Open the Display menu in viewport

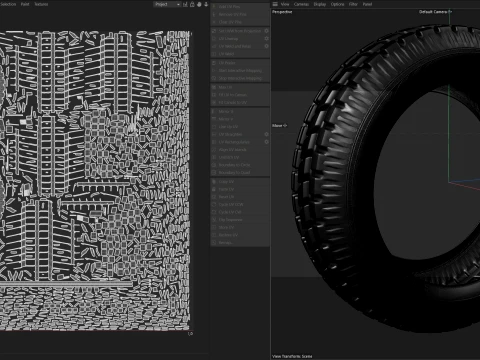tap(320, 4)
